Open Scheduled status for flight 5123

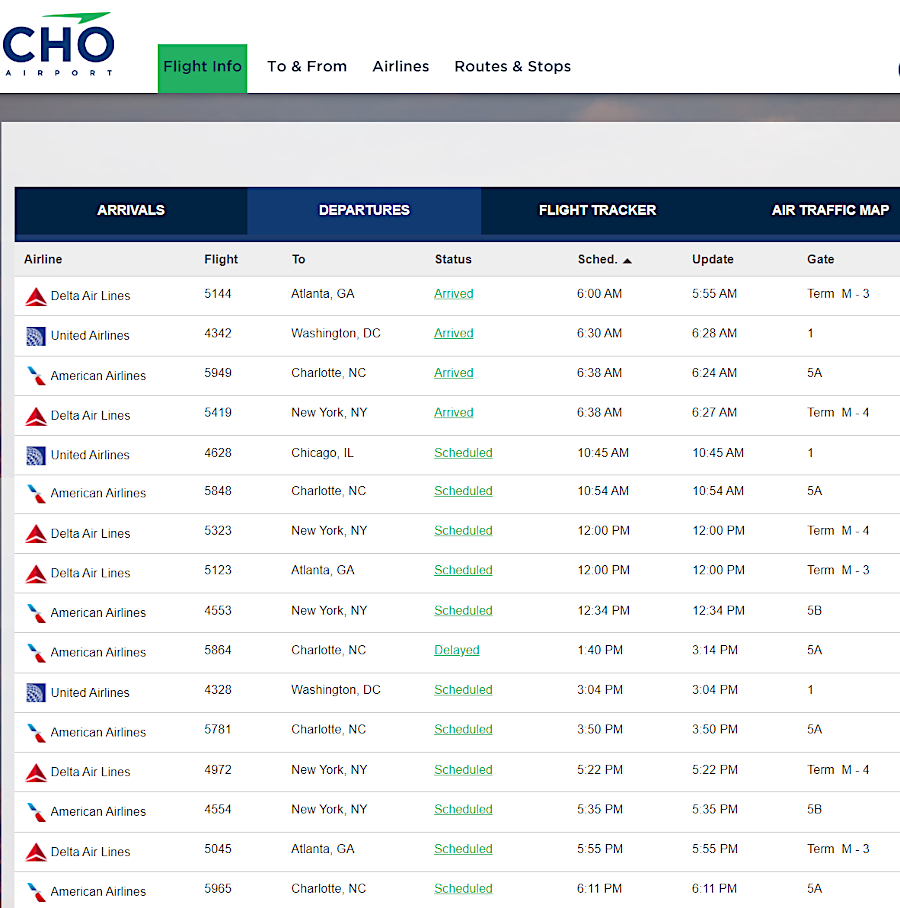(463, 570)
